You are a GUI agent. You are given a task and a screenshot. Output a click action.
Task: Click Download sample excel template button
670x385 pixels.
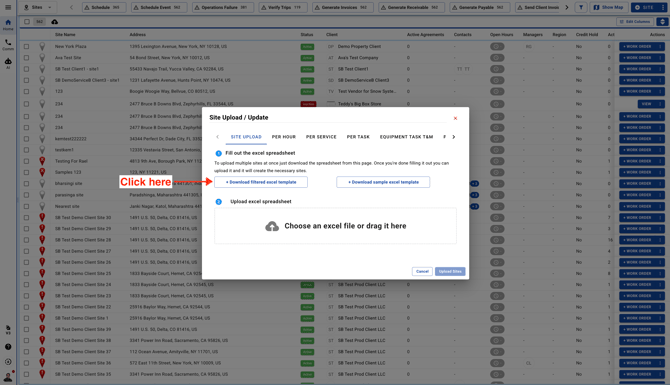coord(383,182)
